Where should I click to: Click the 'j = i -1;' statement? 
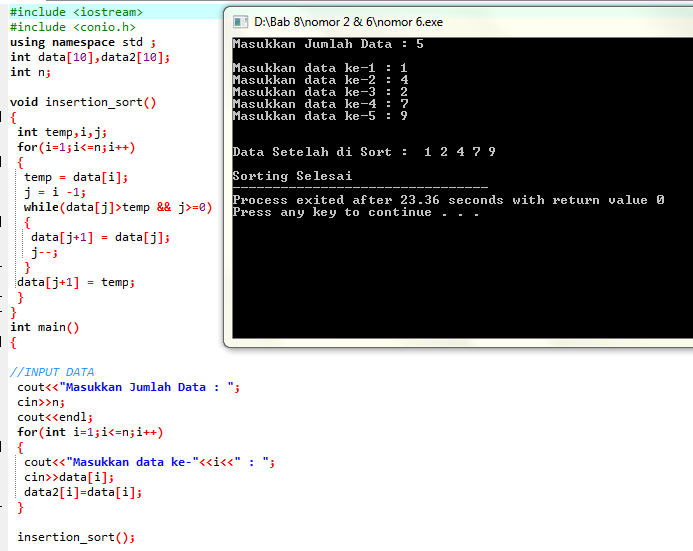55,192
